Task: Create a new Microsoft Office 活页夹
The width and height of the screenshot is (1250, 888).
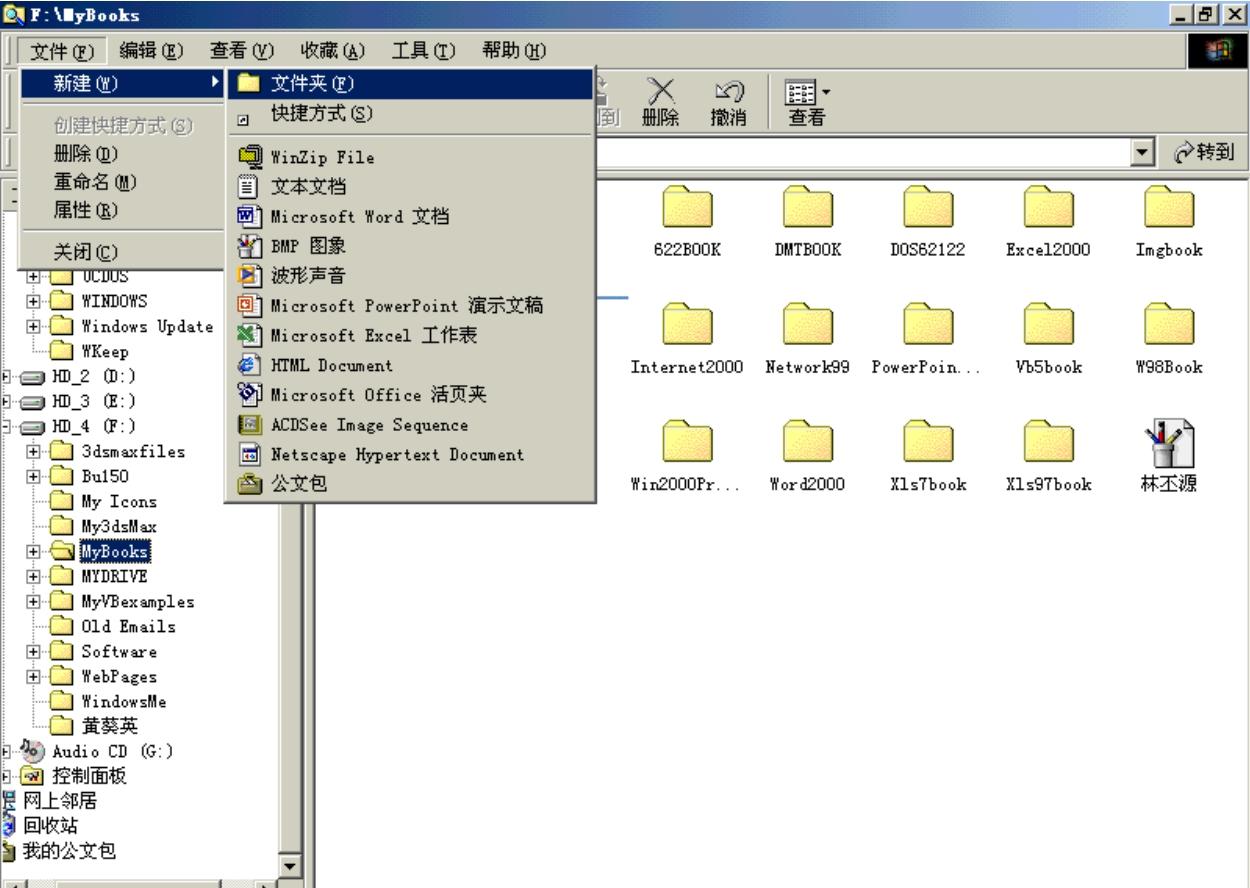Action: (410, 395)
